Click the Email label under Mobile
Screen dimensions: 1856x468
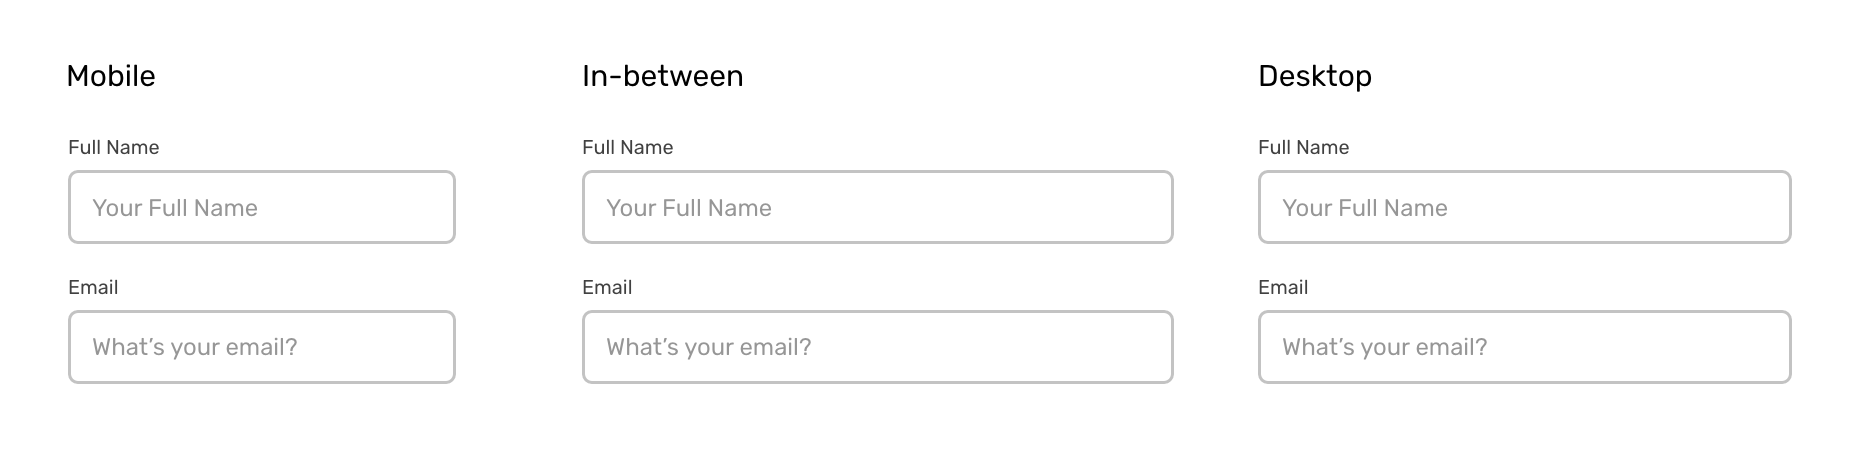point(93,287)
